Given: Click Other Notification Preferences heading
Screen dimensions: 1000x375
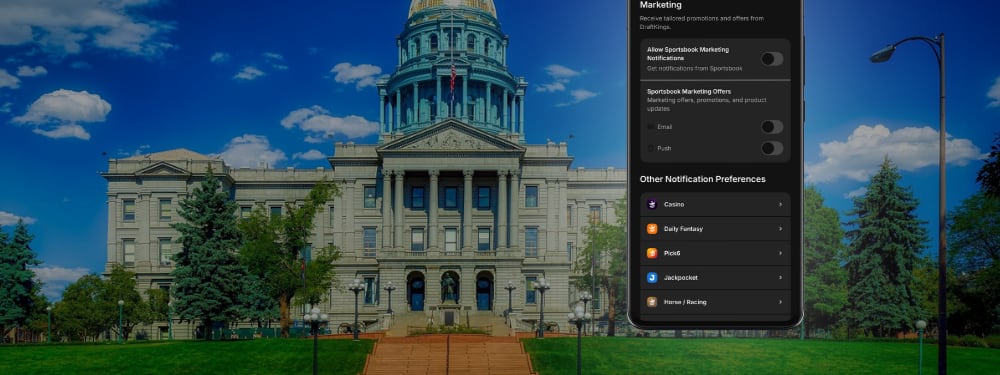Looking at the screenshot, I should (703, 179).
